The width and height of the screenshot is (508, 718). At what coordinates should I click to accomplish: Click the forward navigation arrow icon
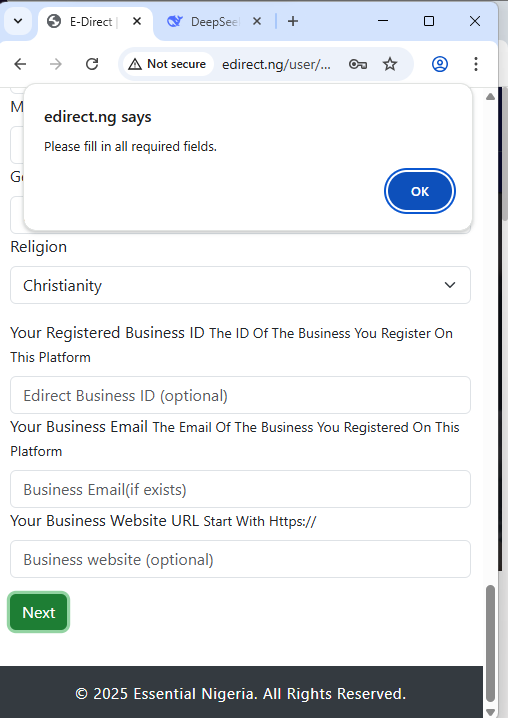[x=56, y=64]
